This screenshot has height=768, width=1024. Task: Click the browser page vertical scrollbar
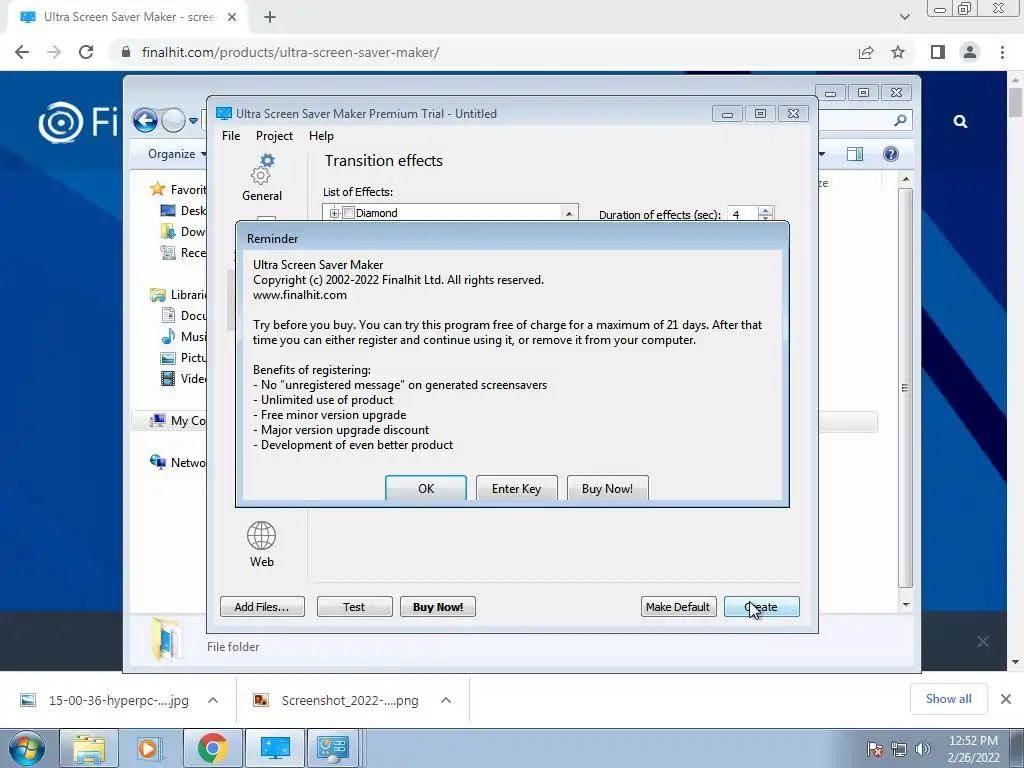(x=1016, y=102)
